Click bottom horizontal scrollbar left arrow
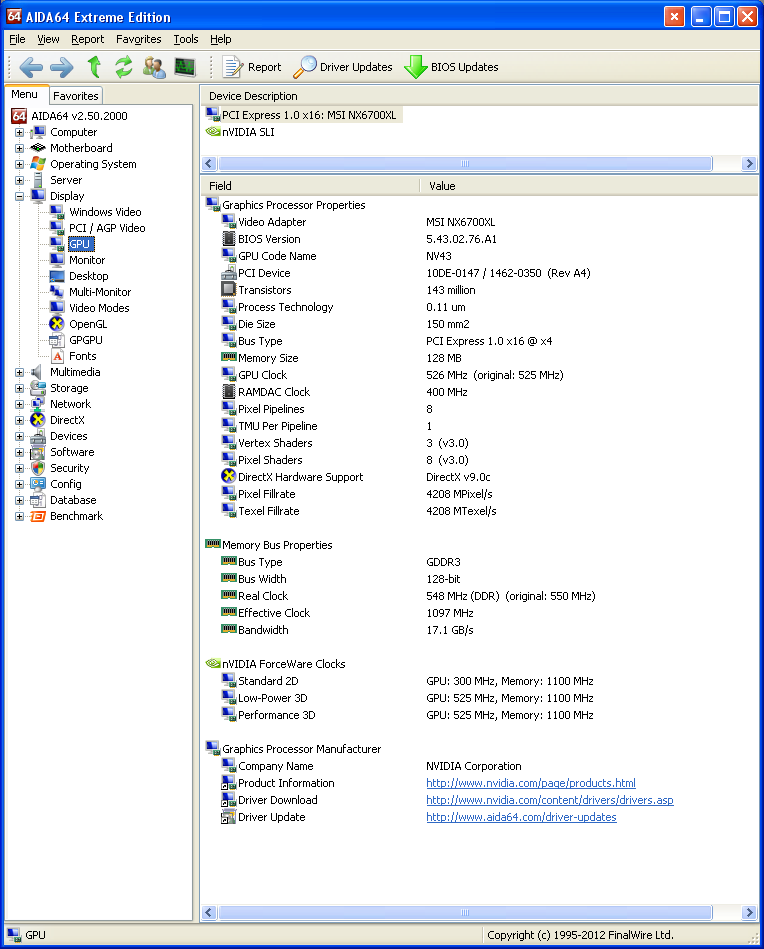The height and width of the screenshot is (949, 764). (x=209, y=912)
